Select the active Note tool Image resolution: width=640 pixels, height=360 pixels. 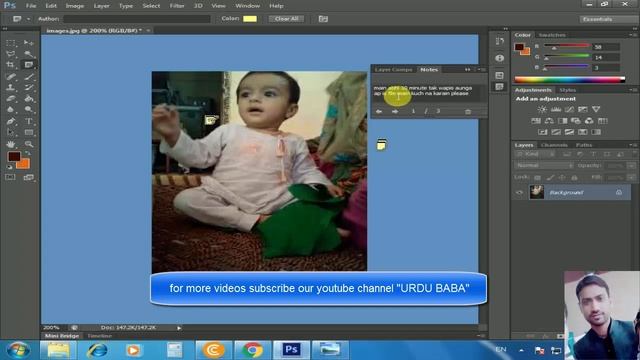(x=29, y=65)
